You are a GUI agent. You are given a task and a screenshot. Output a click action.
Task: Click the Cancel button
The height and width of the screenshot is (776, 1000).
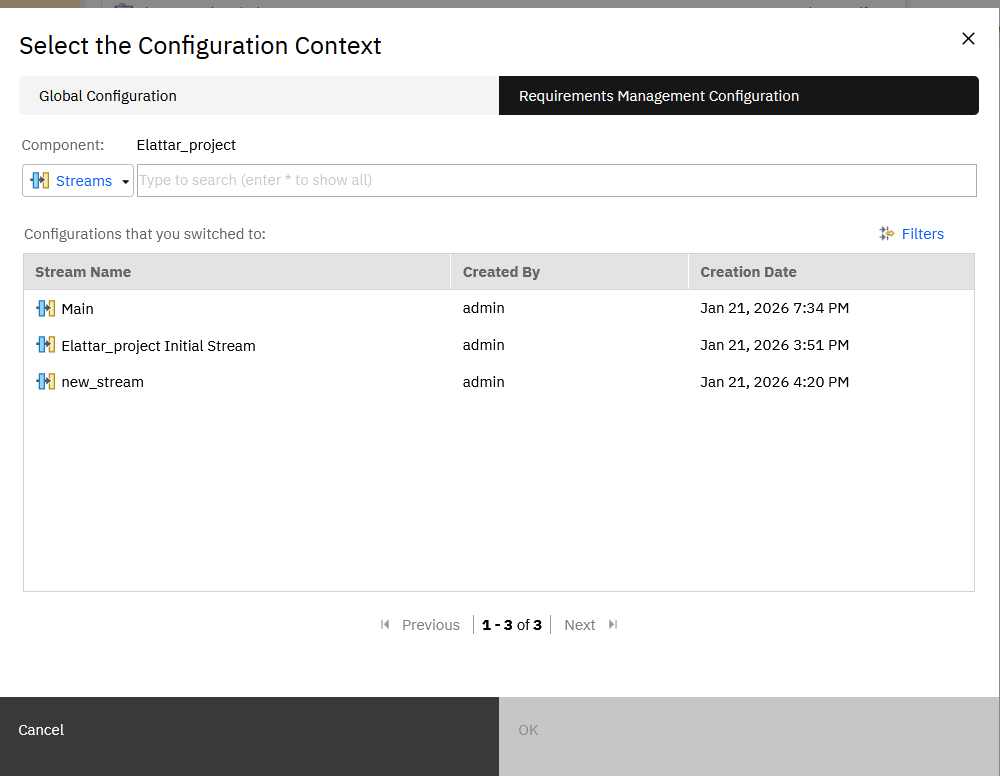[40, 730]
